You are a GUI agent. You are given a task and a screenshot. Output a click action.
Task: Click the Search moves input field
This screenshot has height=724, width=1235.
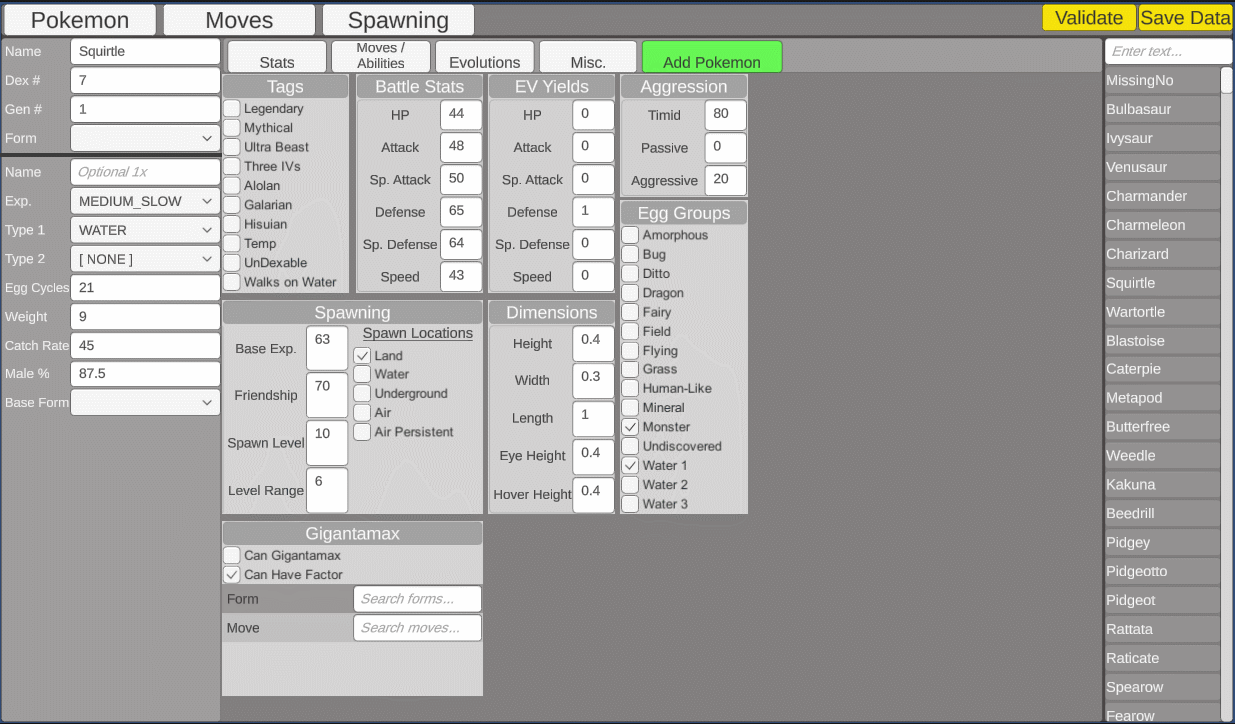[x=417, y=628]
